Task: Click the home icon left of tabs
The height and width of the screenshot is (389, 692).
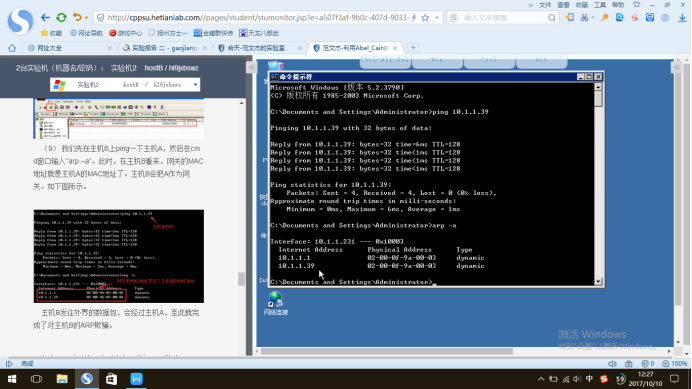Action: pyautogui.click(x=12, y=48)
